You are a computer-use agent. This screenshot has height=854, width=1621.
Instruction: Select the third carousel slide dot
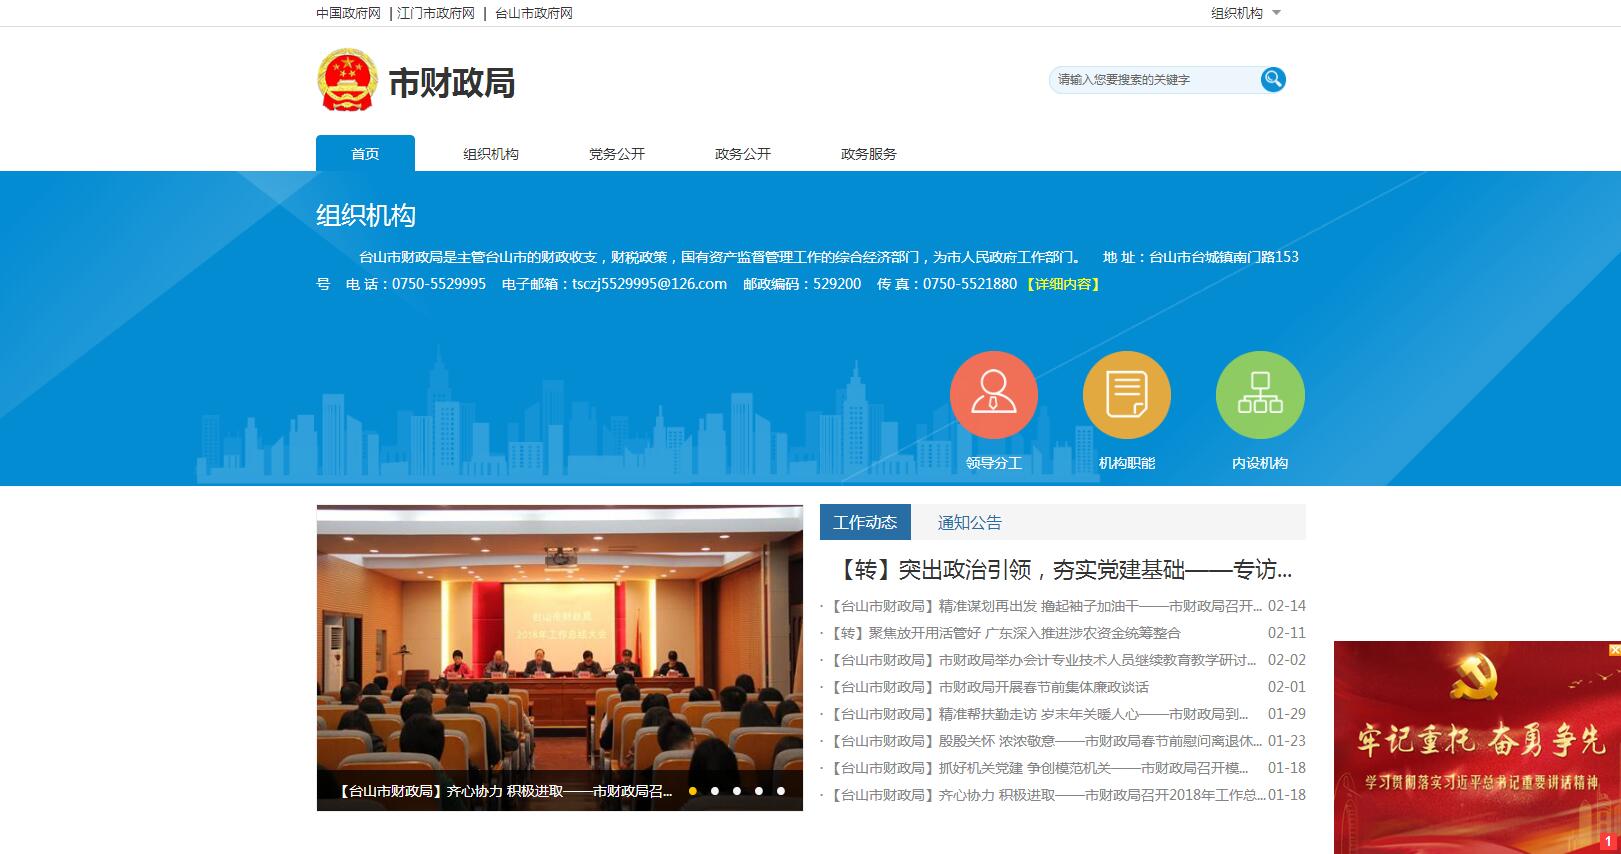click(737, 791)
